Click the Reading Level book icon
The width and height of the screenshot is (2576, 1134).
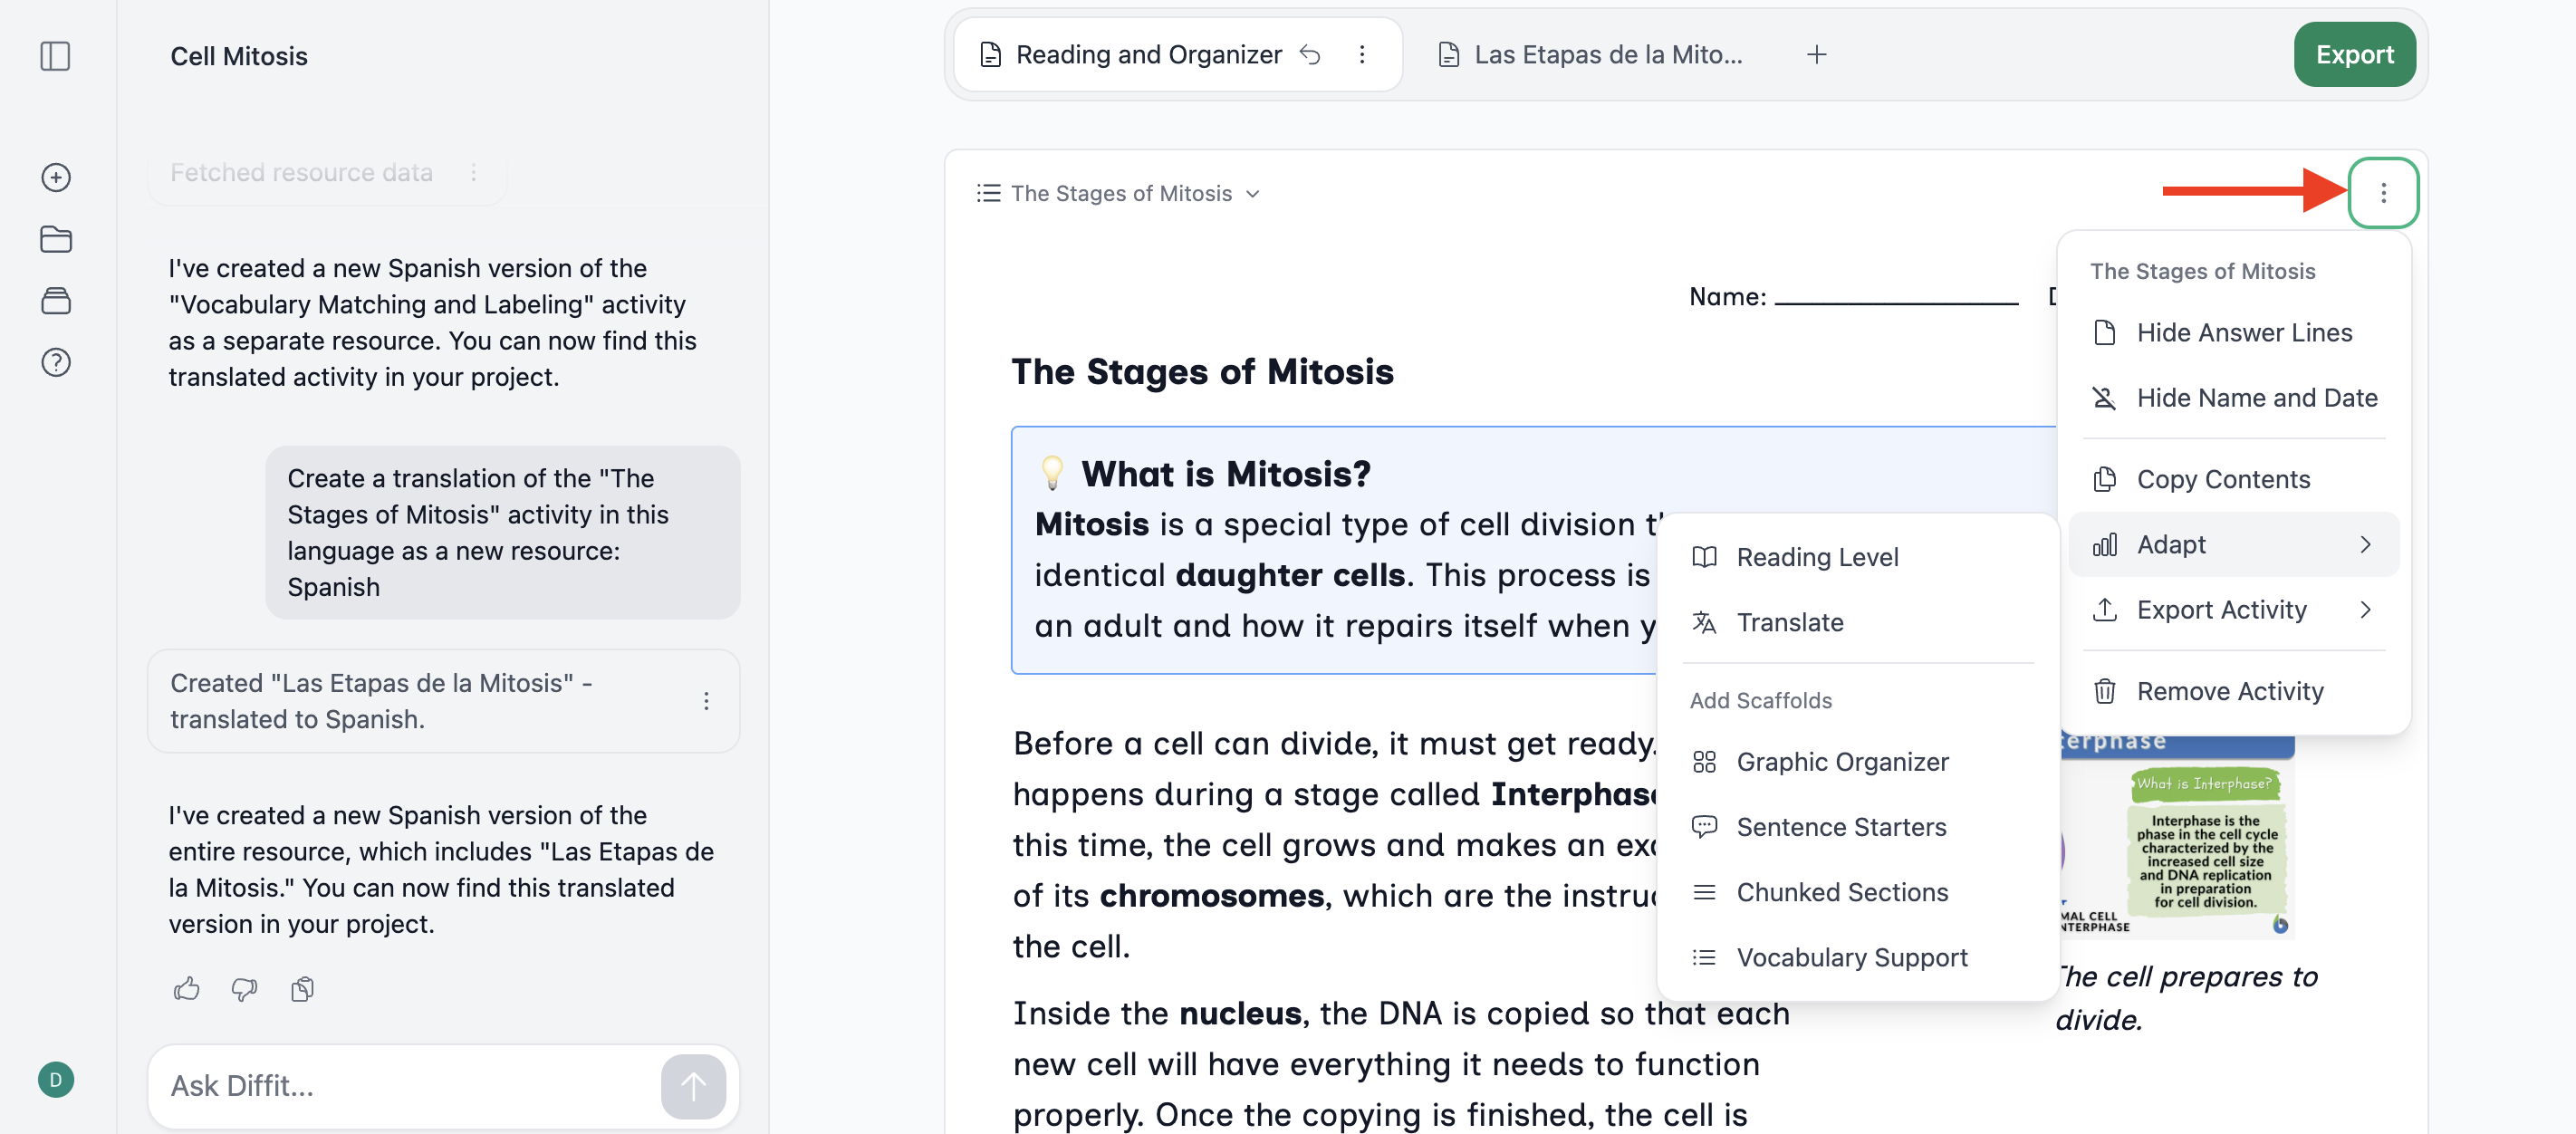pos(1704,557)
